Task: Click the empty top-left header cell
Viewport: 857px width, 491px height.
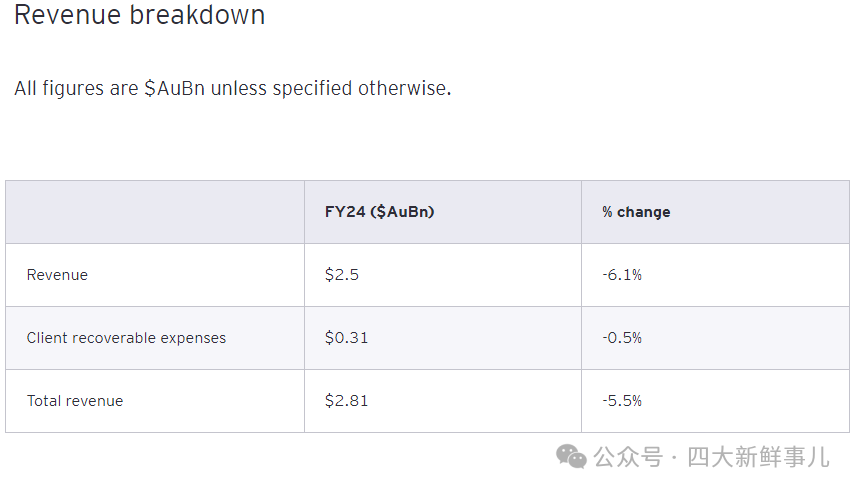Action: pos(155,212)
